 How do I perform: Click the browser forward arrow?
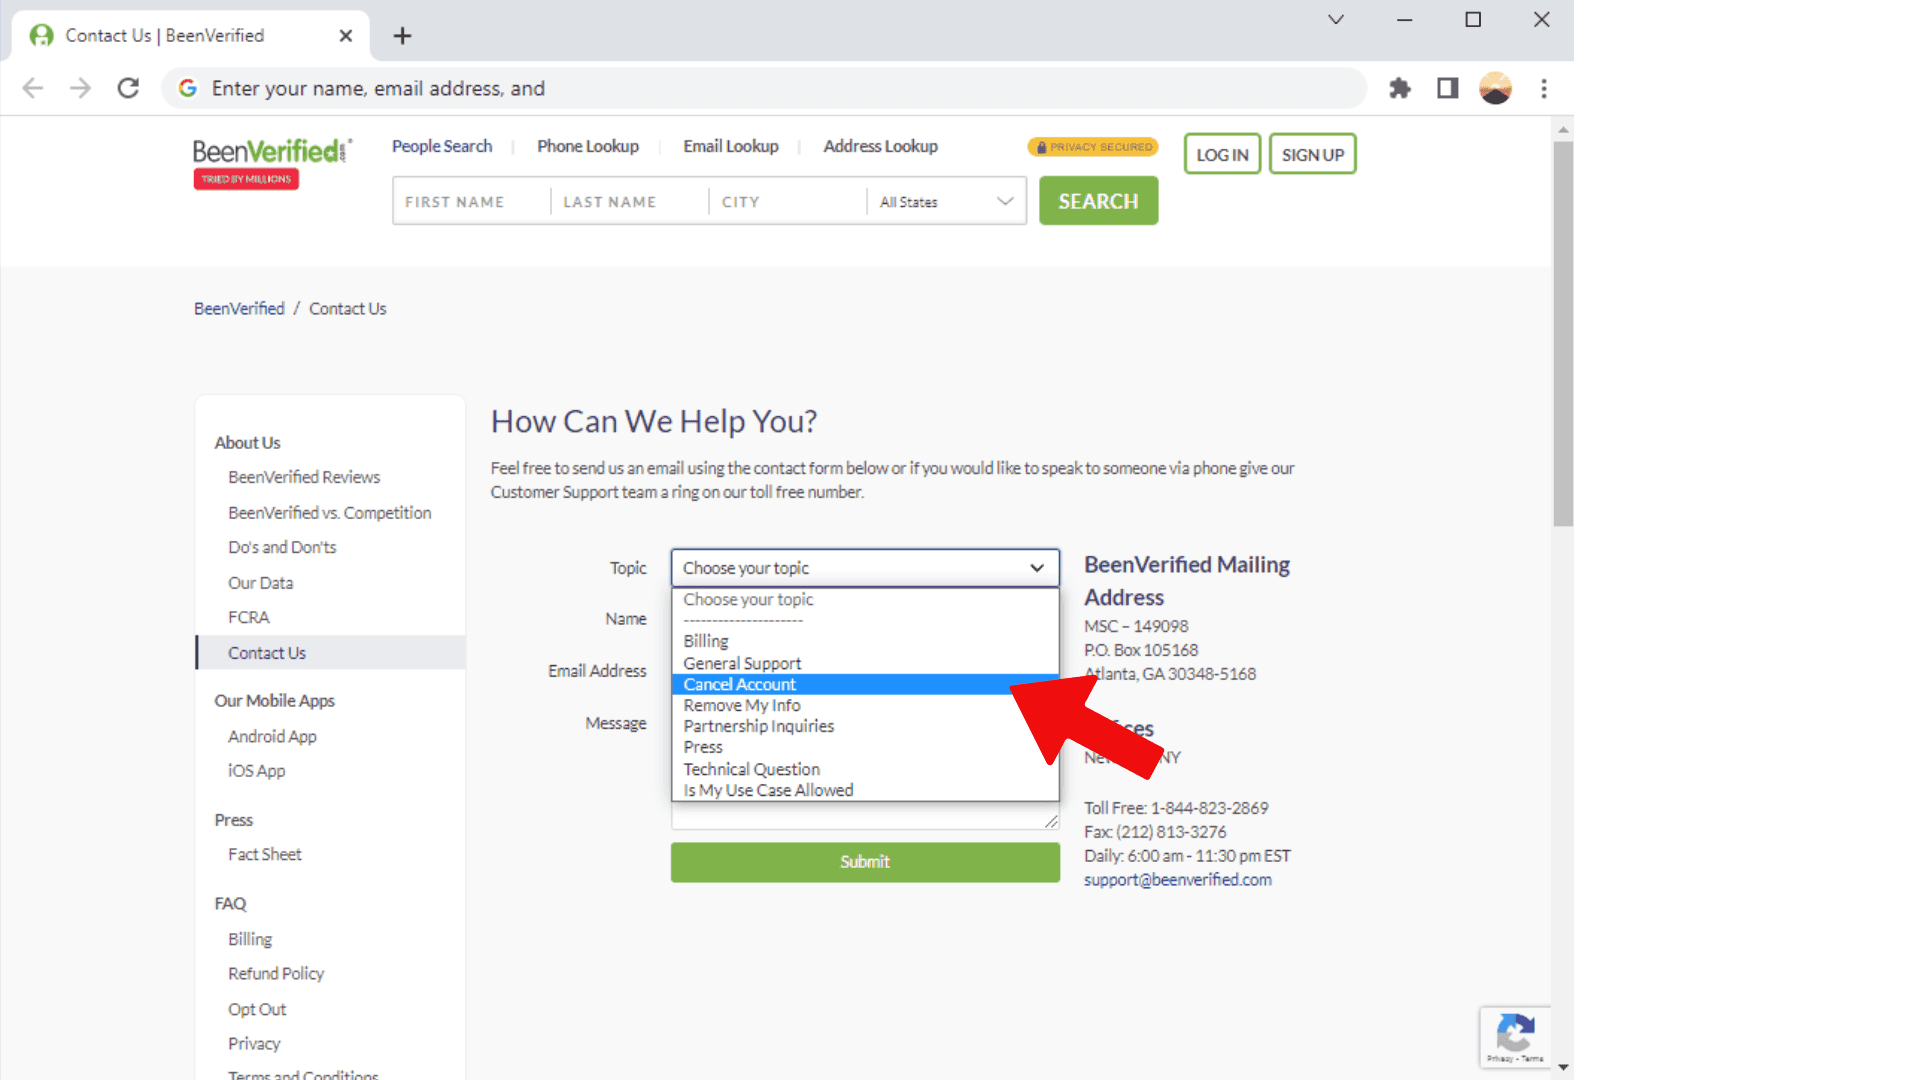(x=80, y=88)
